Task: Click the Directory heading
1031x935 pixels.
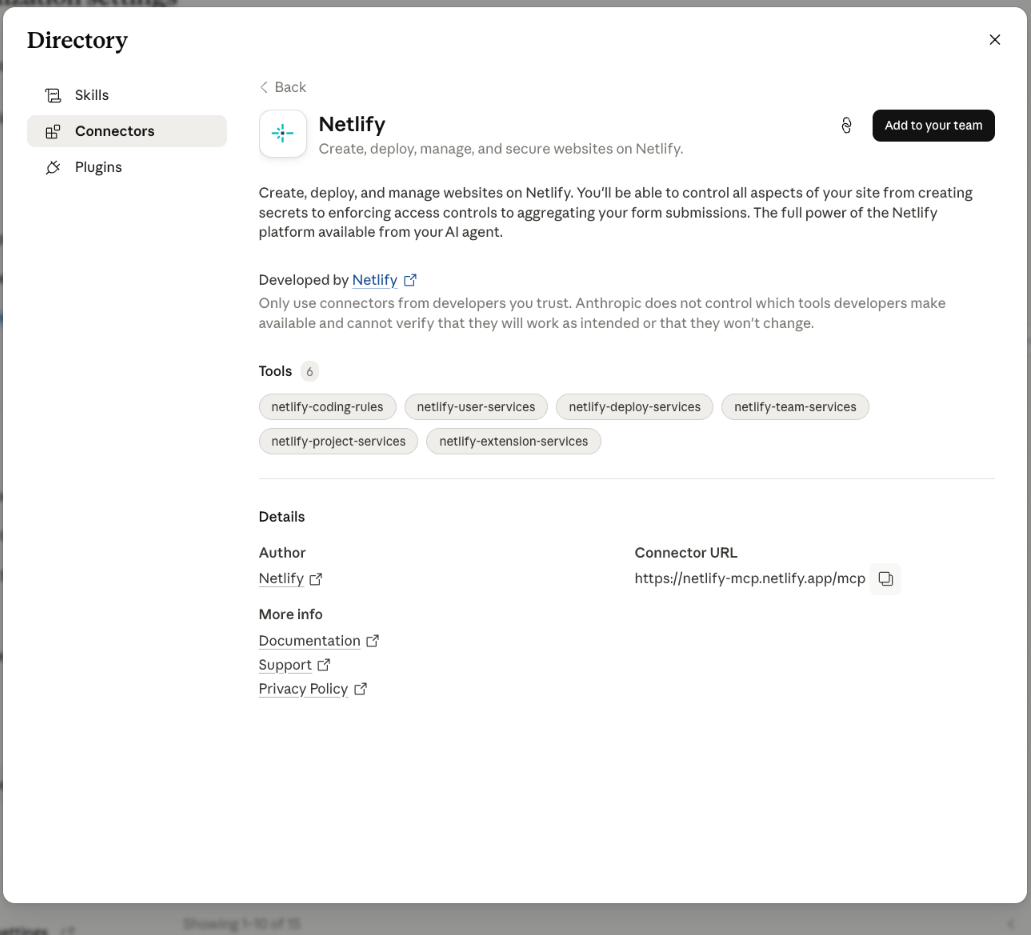Action: click(78, 41)
